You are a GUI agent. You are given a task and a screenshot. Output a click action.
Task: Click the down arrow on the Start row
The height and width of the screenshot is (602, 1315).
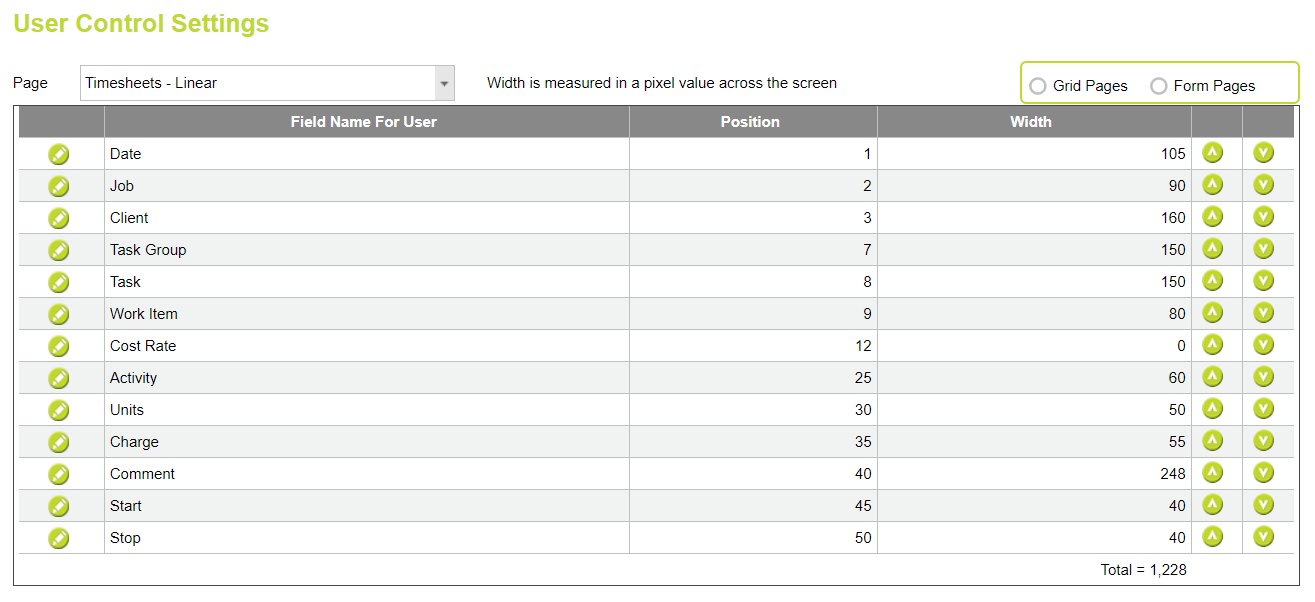pyautogui.click(x=1263, y=505)
